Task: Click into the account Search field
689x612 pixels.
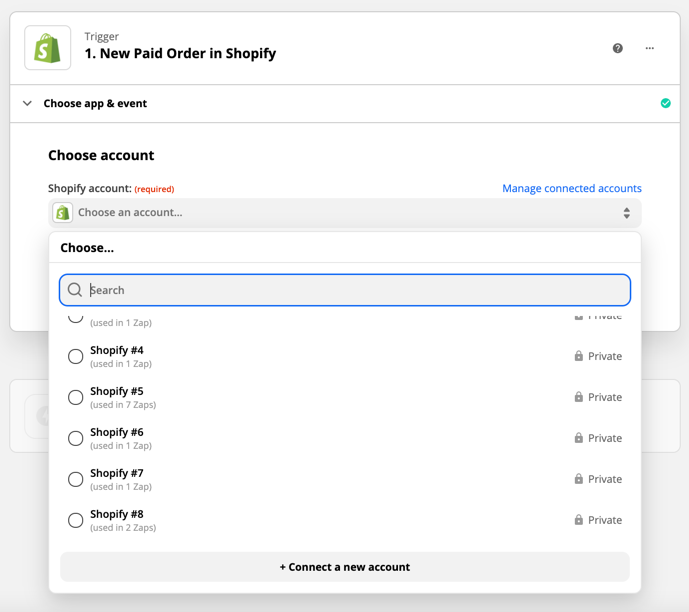Action: coord(355,290)
